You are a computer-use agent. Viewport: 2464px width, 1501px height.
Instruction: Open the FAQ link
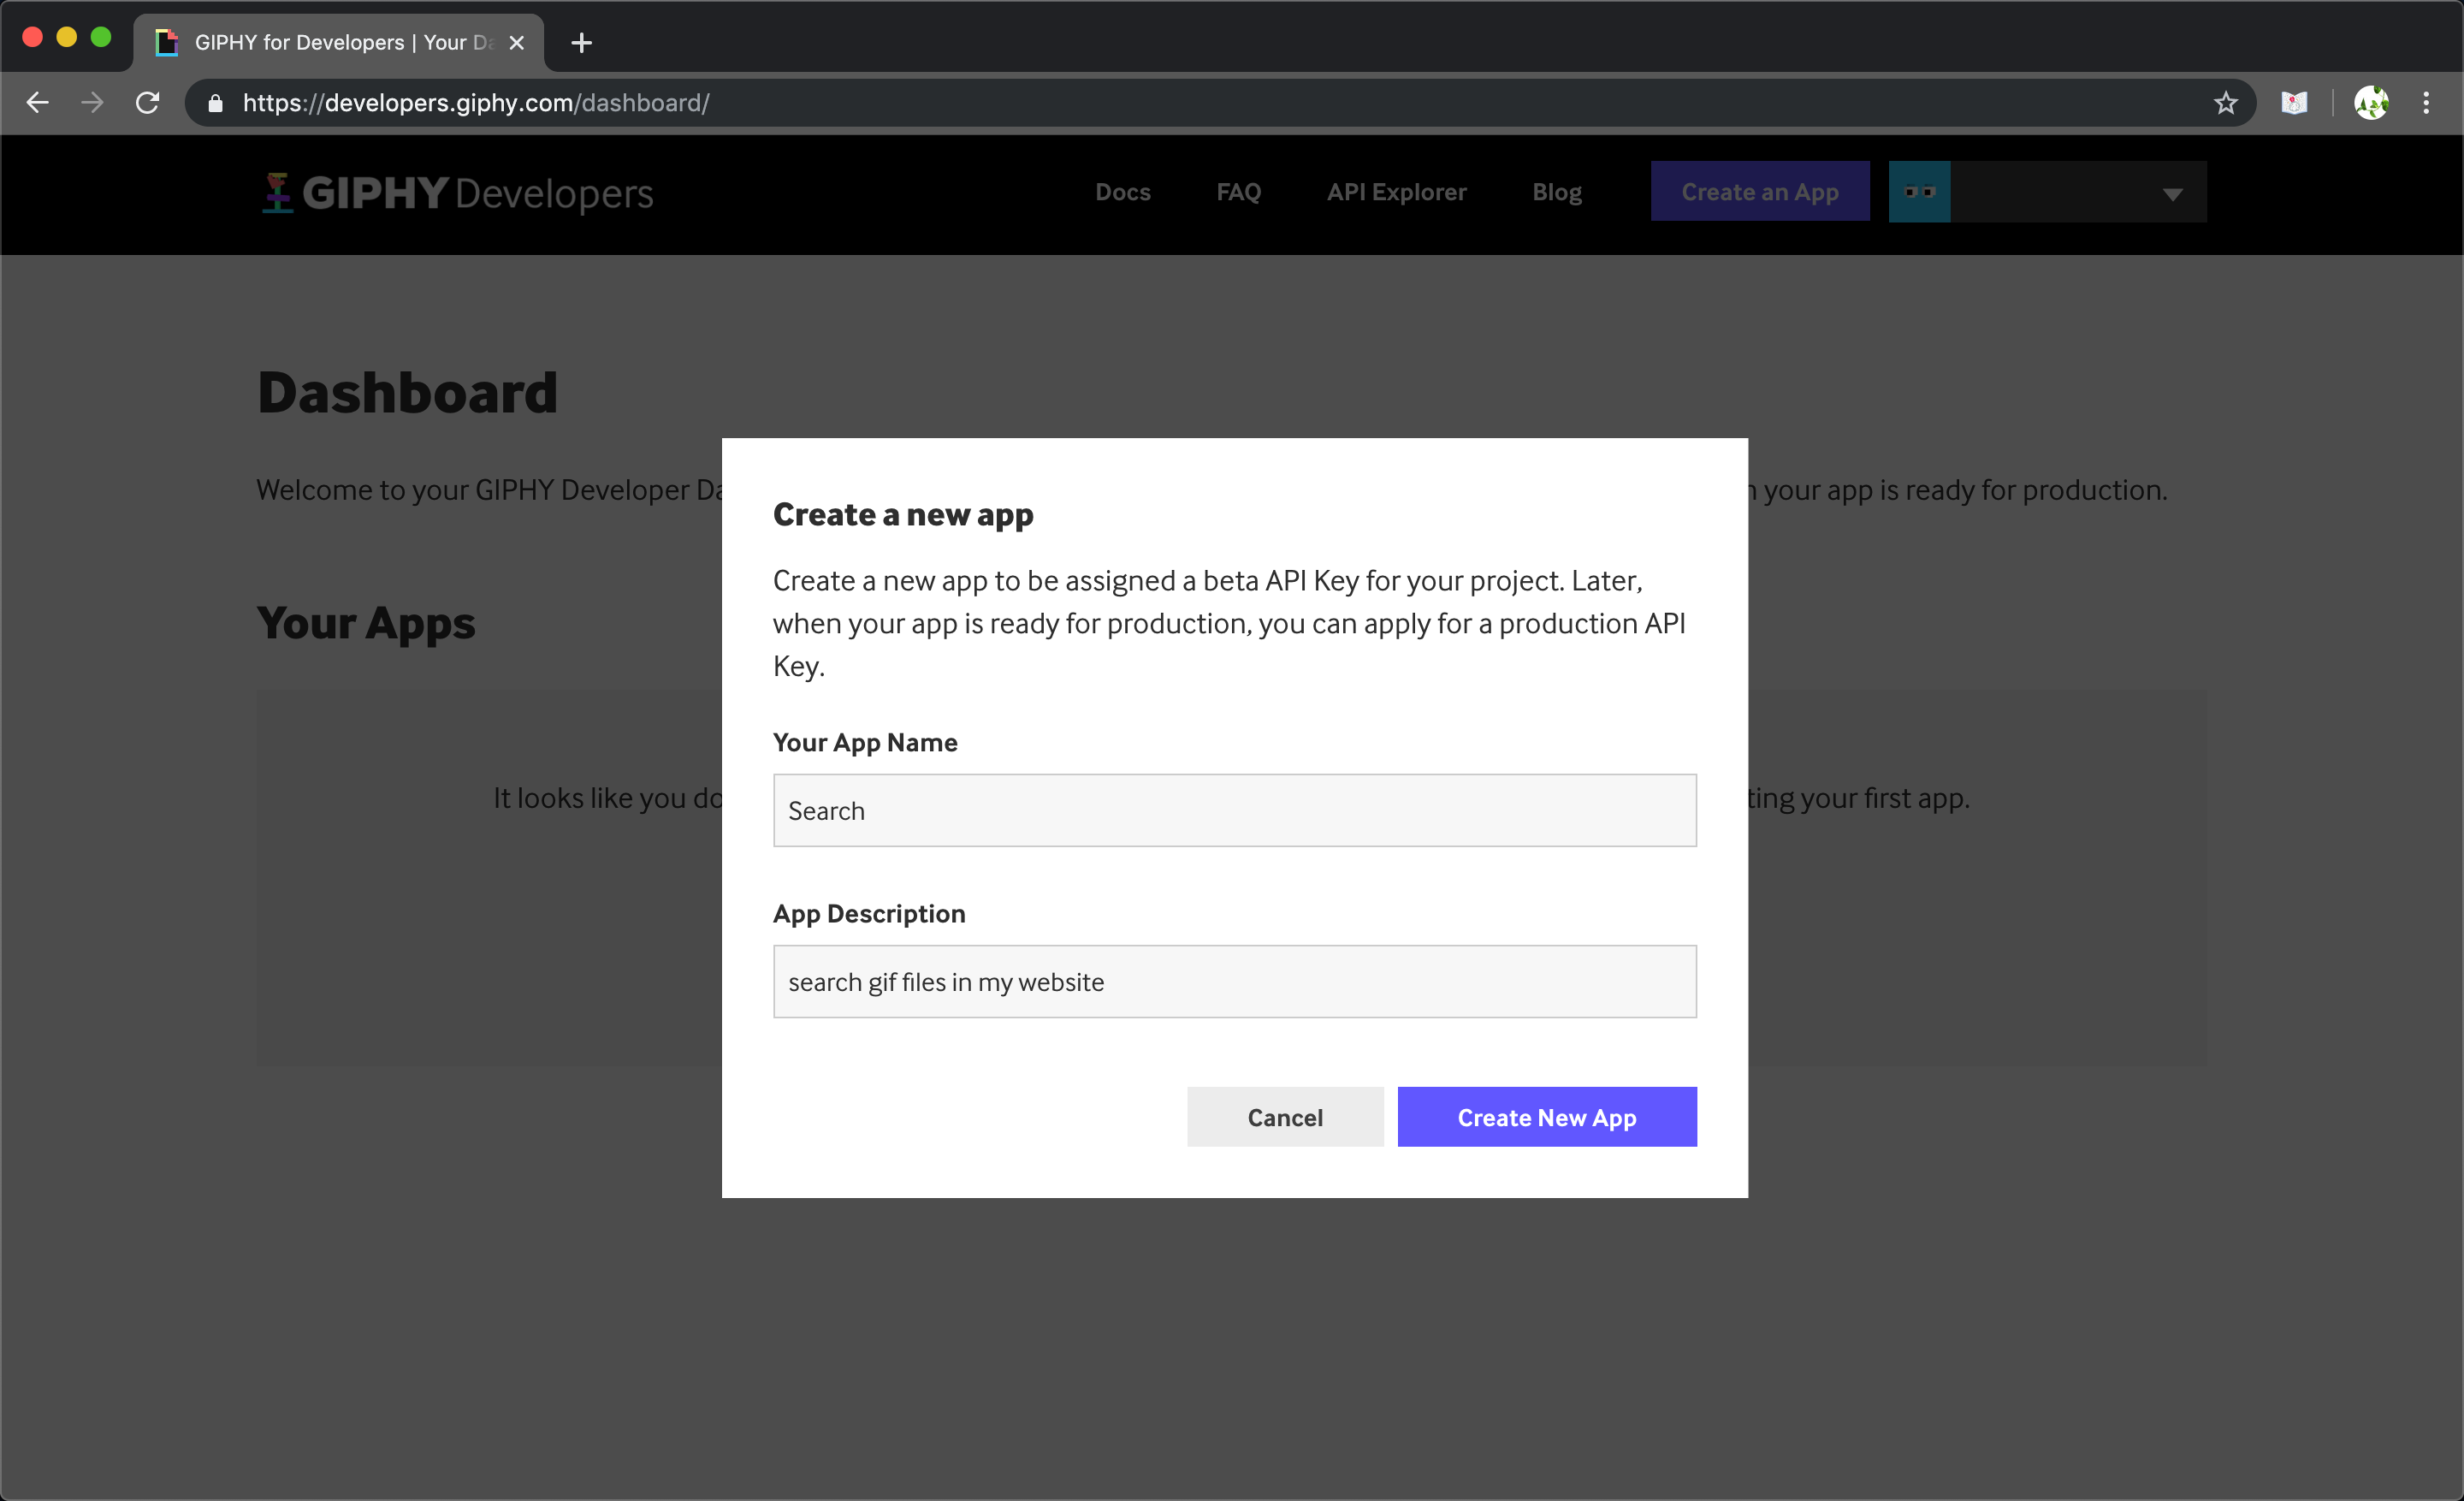[x=1238, y=192]
